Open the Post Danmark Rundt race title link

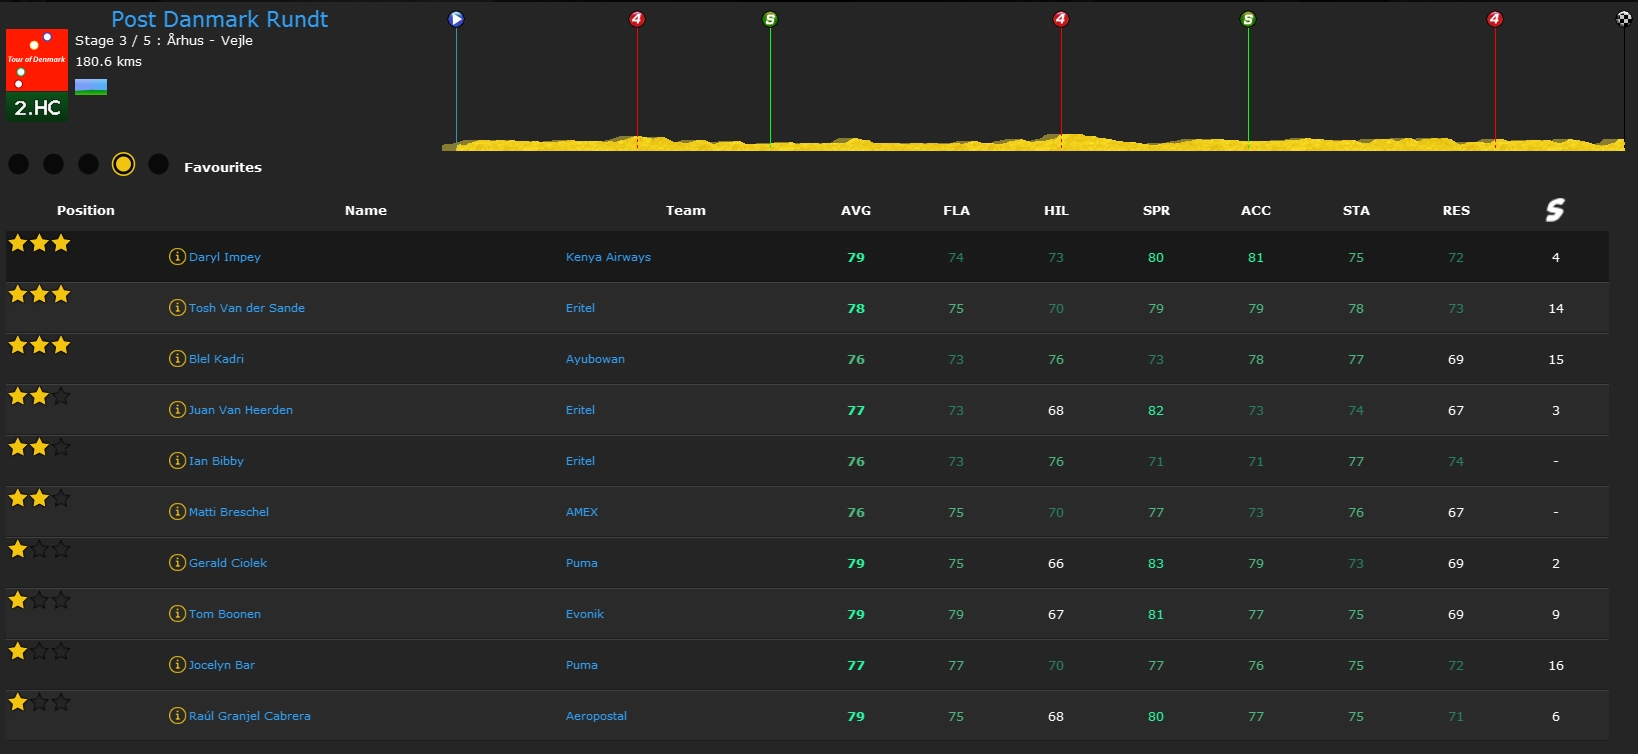coord(219,19)
